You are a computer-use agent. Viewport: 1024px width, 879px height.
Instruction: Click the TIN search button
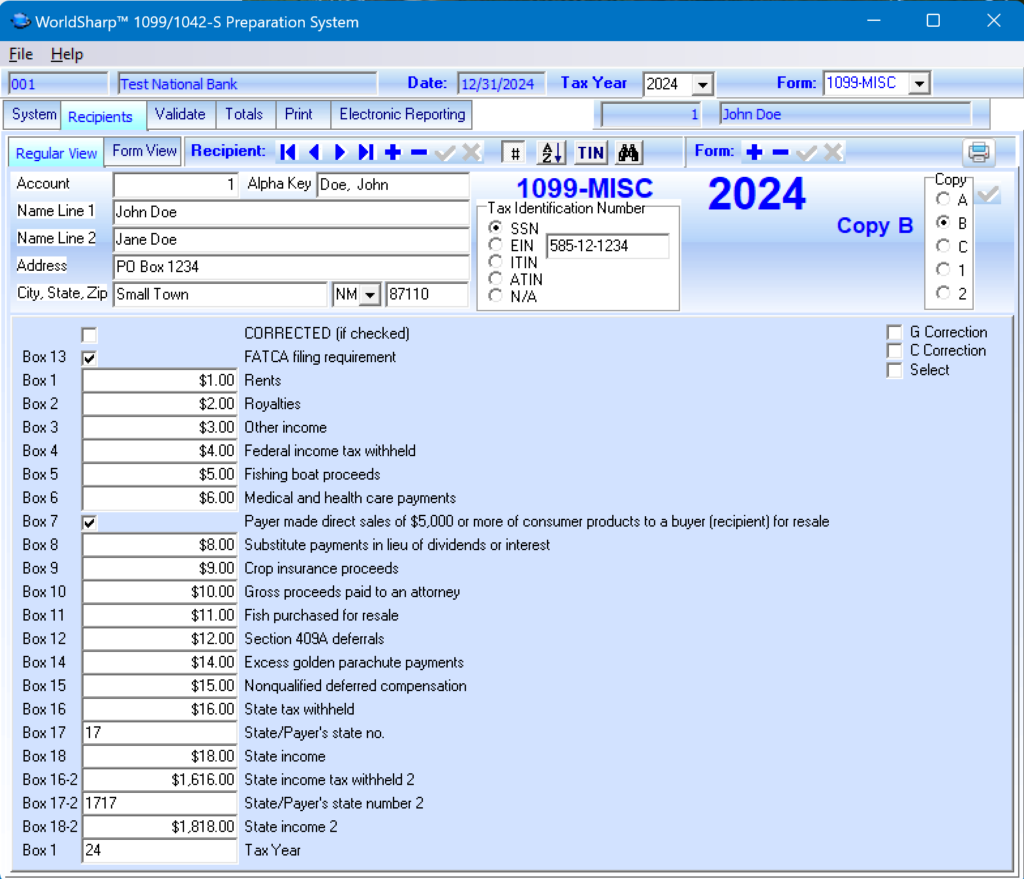point(590,153)
